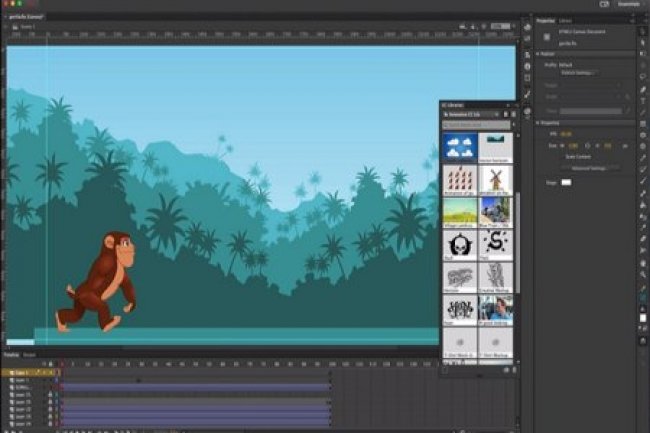Toggle lock on the layer below Scenery
The image size is (650, 433).
pyautogui.click(x=50, y=395)
